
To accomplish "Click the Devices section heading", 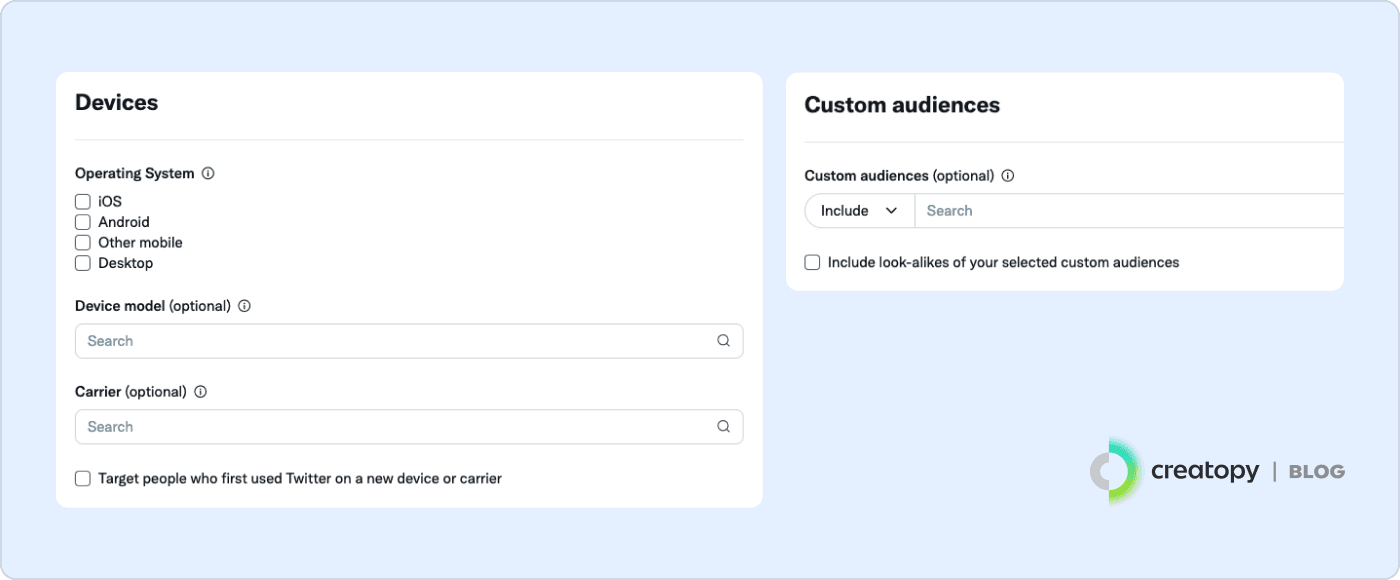I will (x=117, y=102).
